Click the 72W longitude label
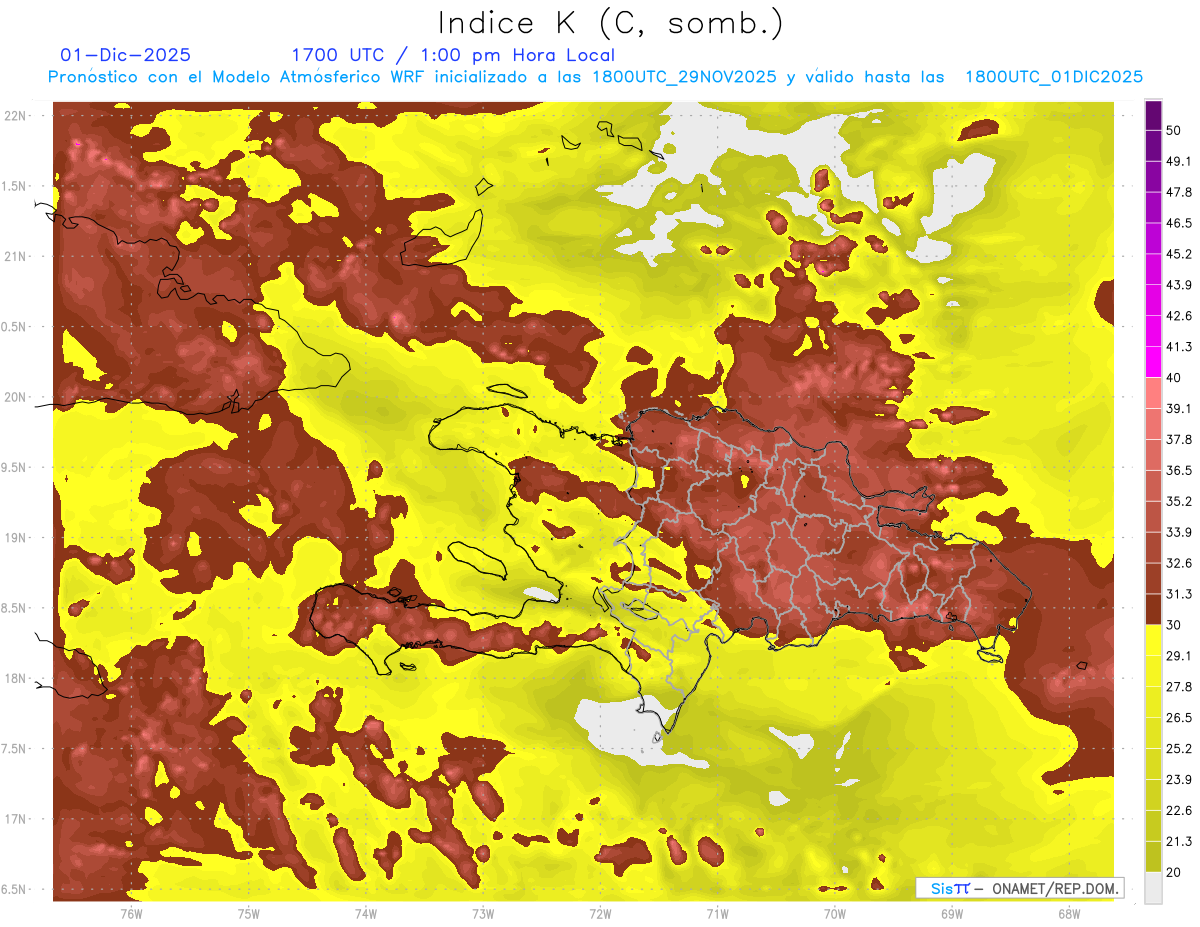Image resolution: width=1200 pixels, height=927 pixels. 600,914
